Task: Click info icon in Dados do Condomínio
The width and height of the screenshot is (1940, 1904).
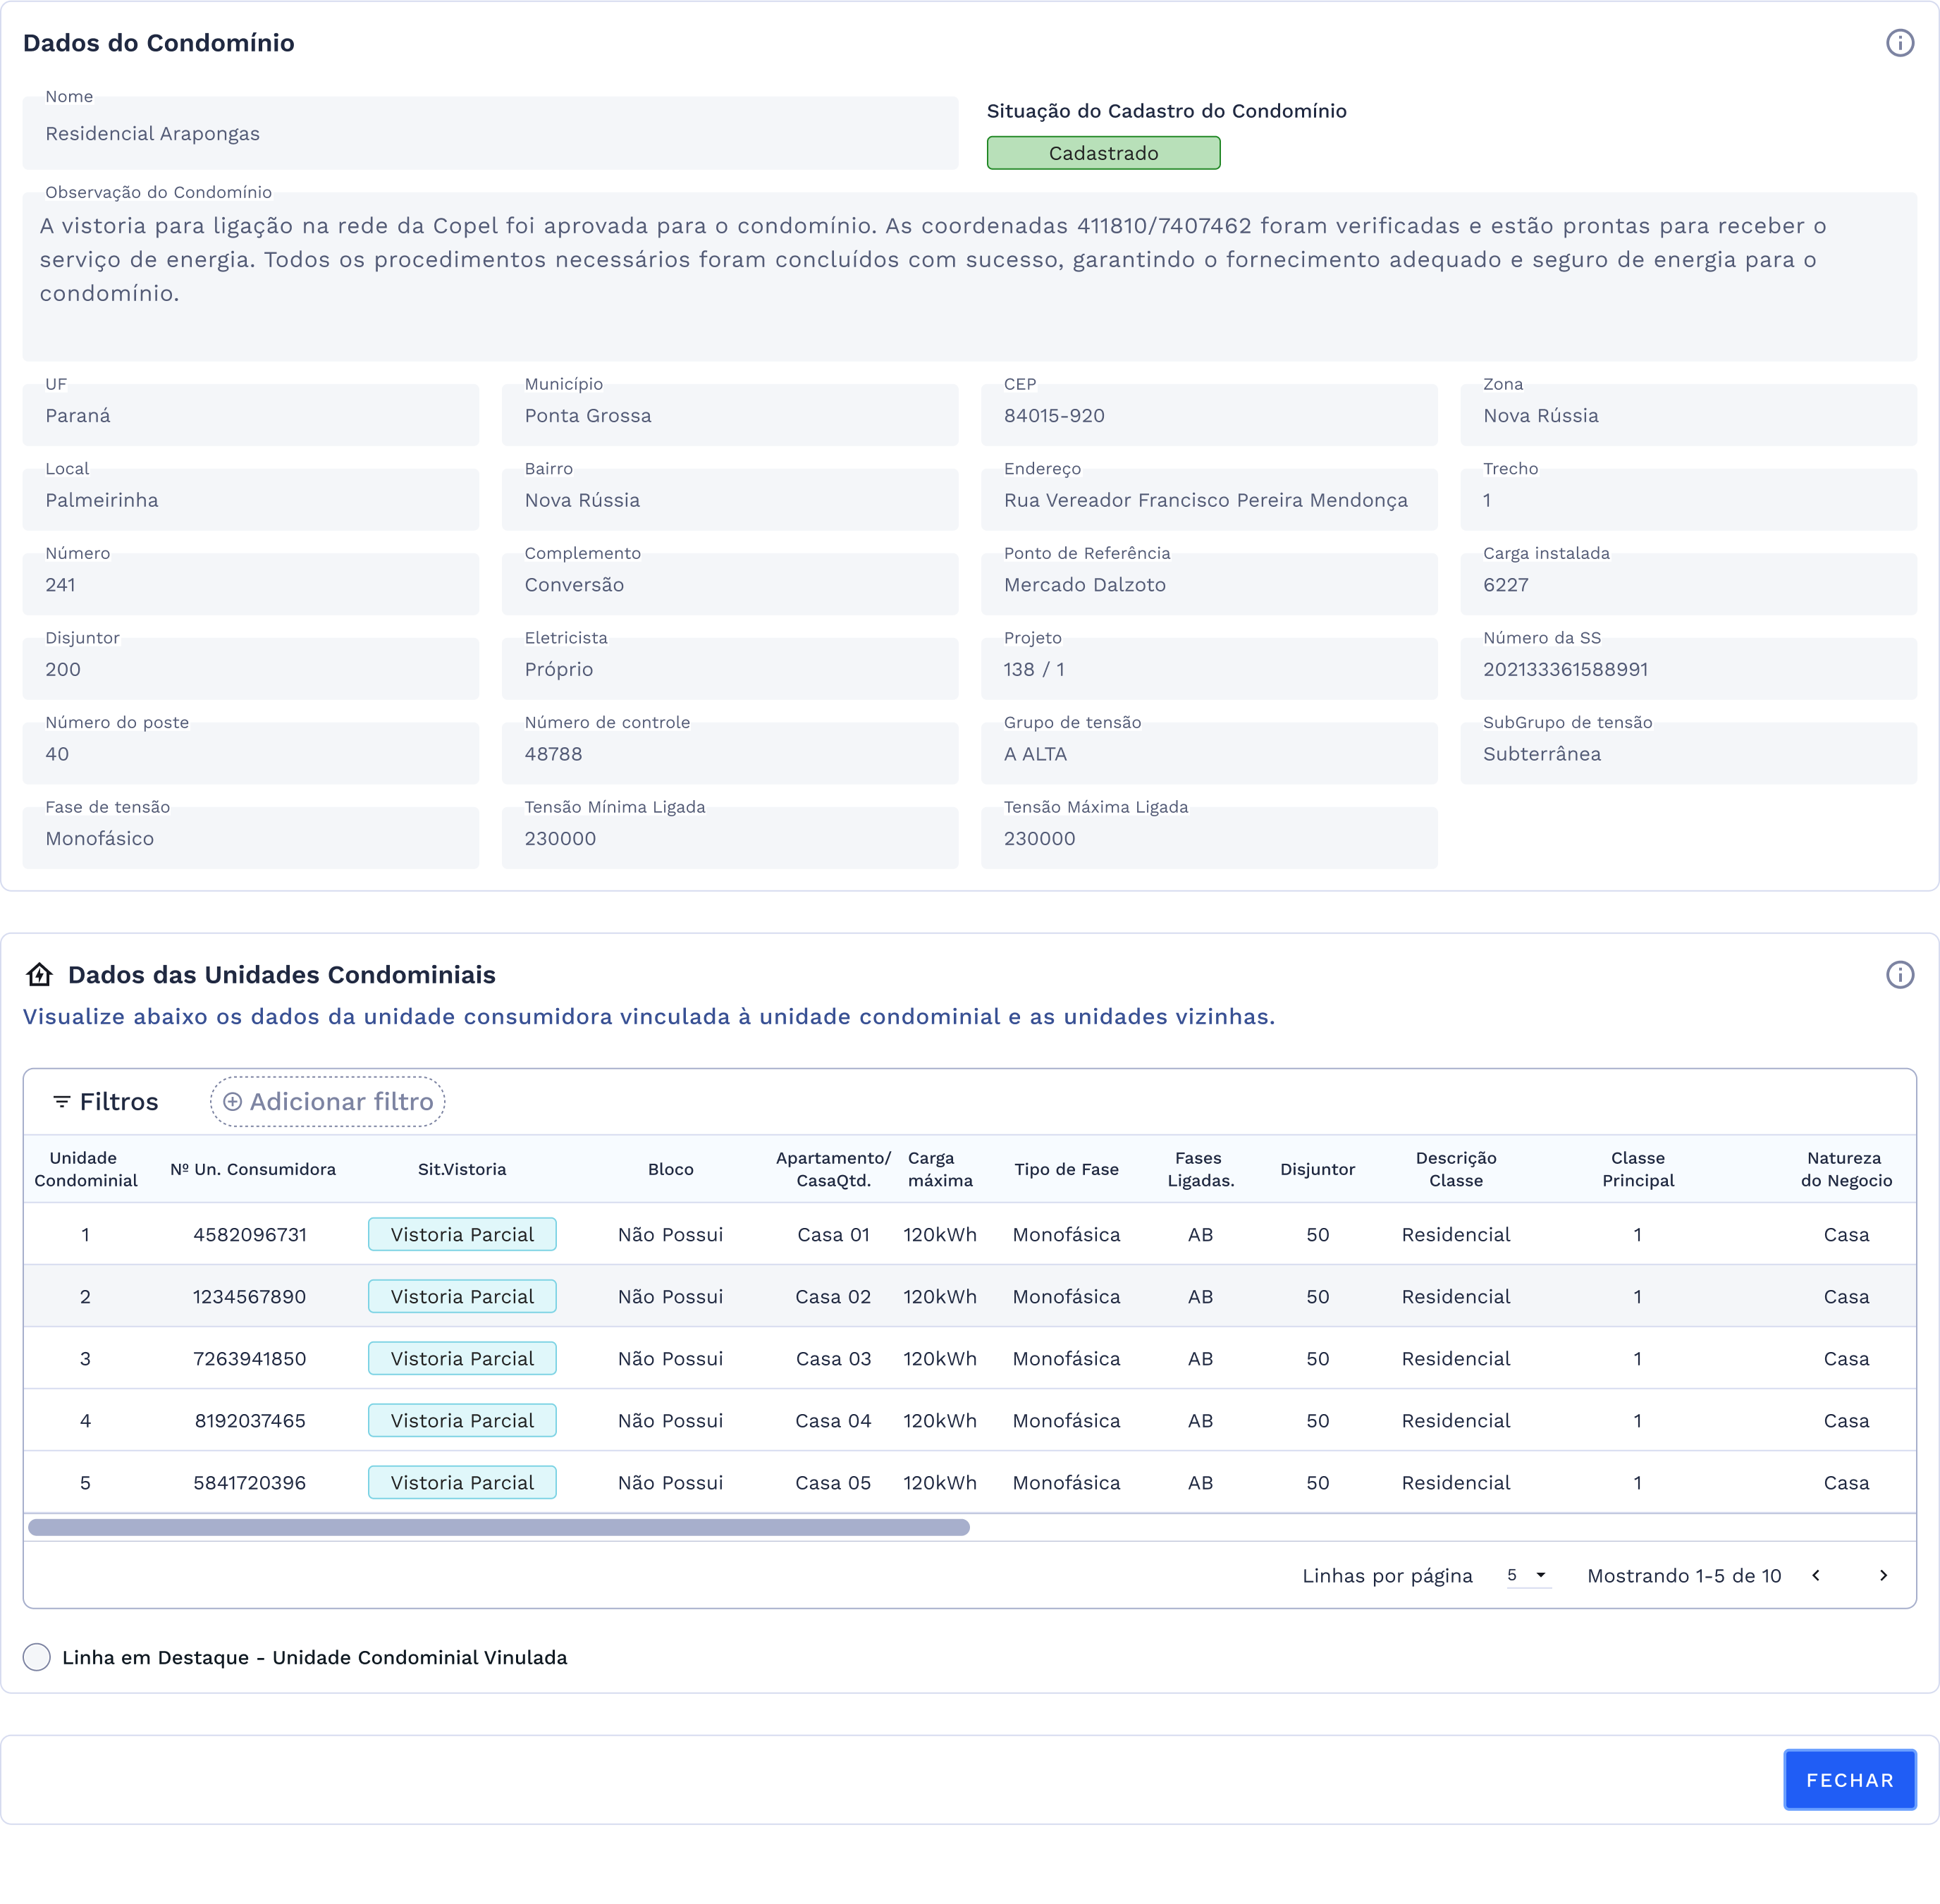Action: point(1899,43)
